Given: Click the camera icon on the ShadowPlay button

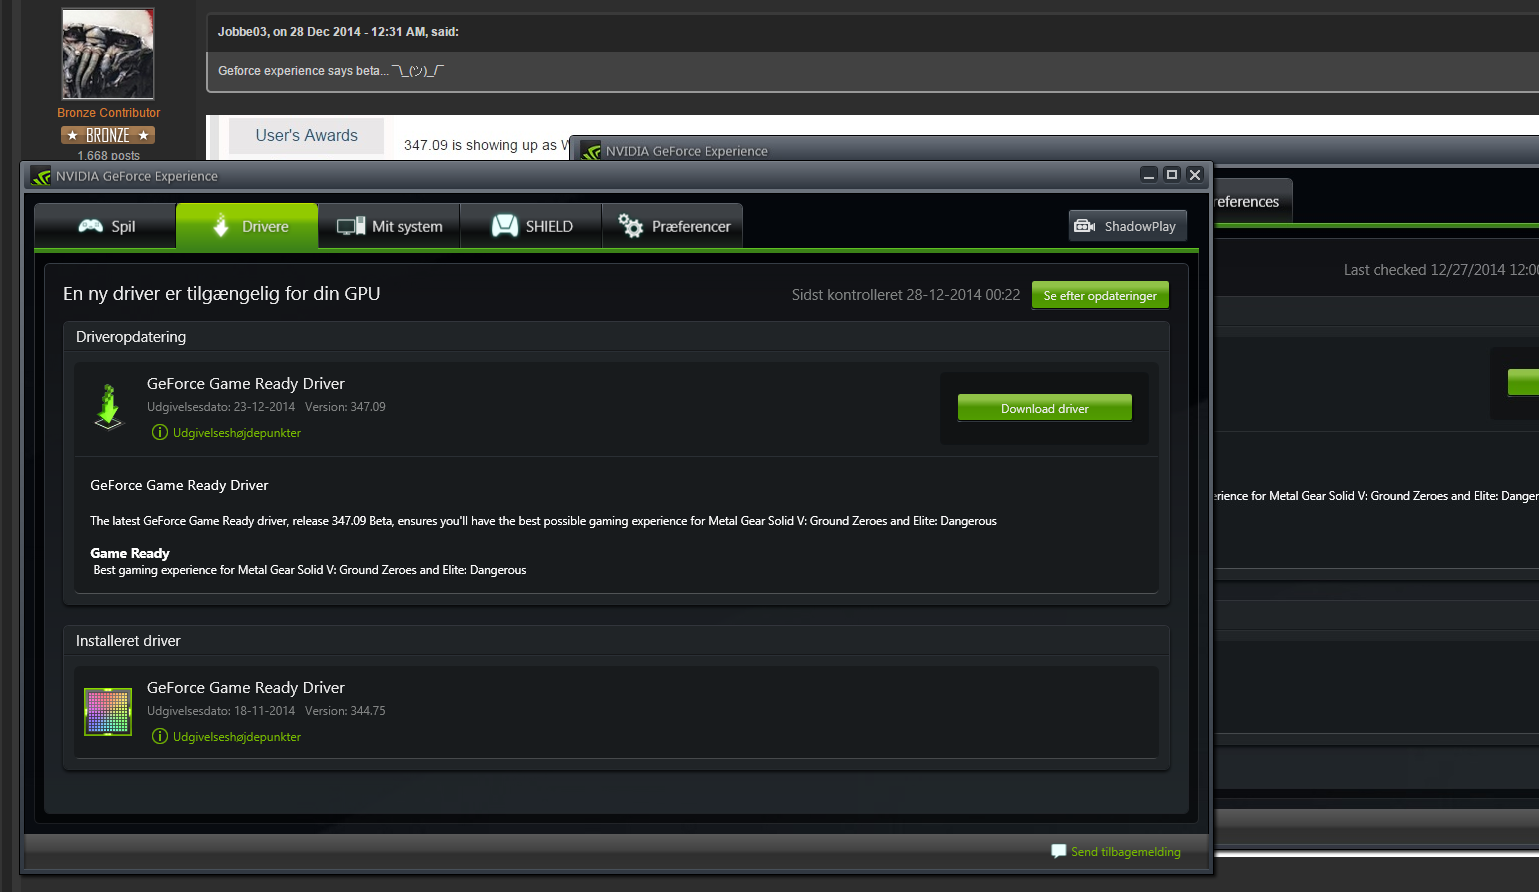Looking at the screenshot, I should point(1085,226).
